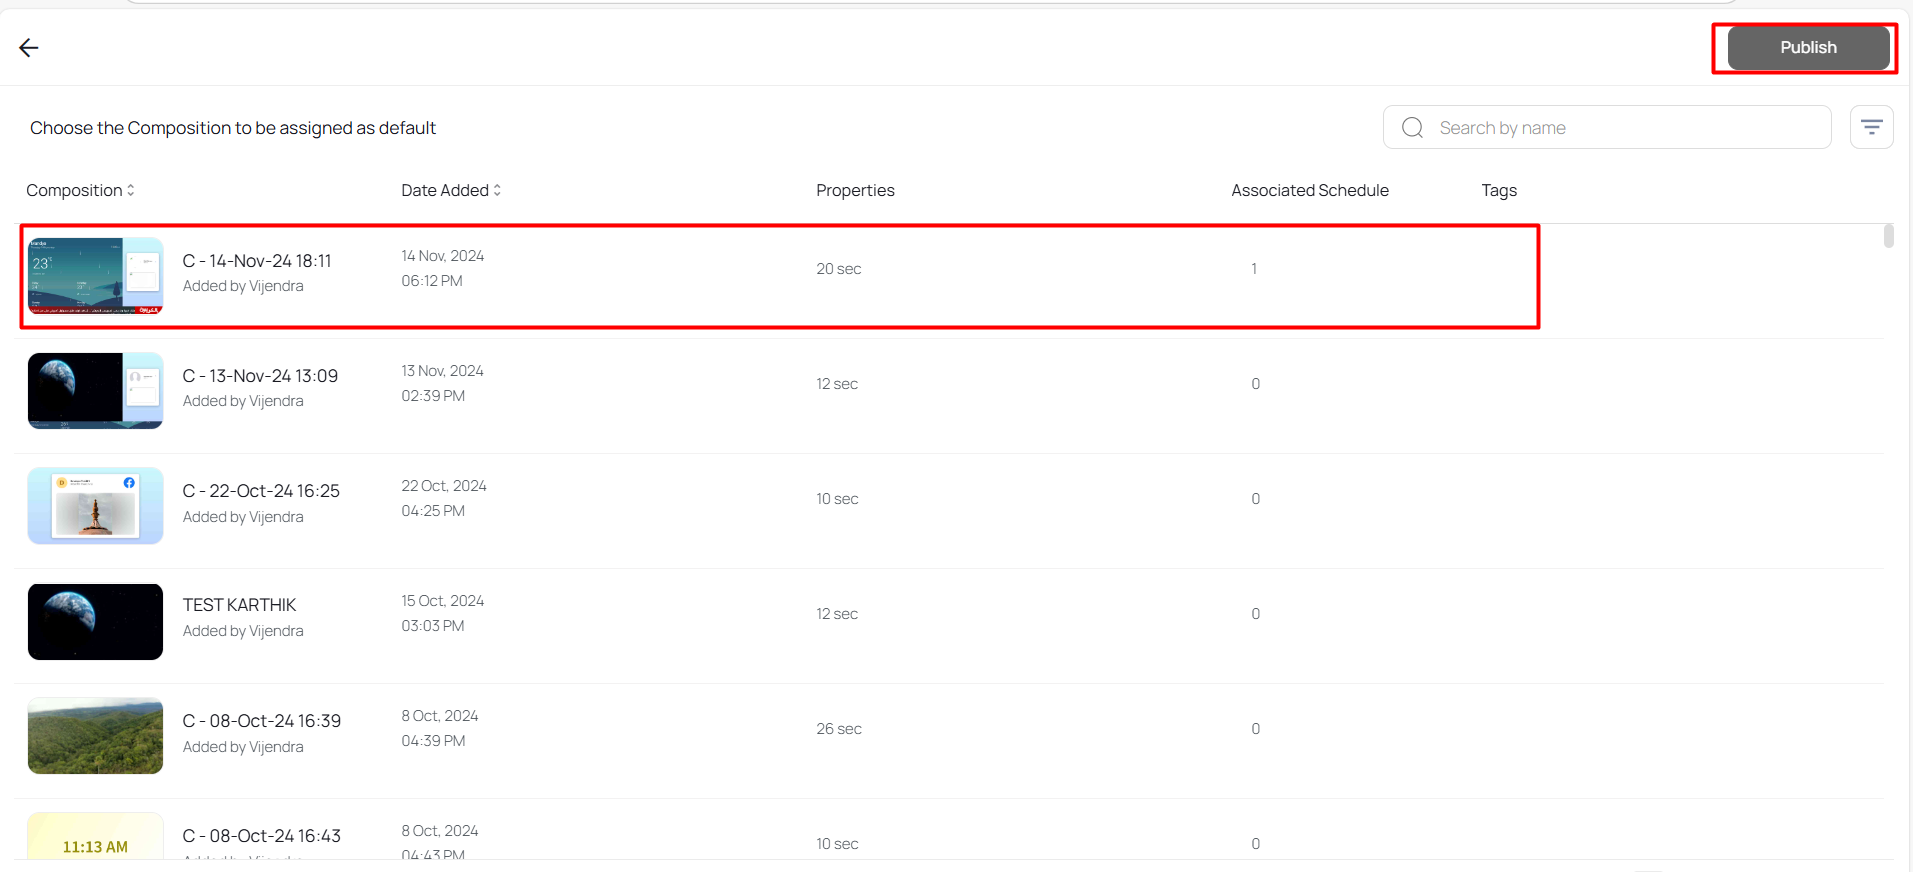Click the TEST KARTHIK composition name

coord(239,605)
